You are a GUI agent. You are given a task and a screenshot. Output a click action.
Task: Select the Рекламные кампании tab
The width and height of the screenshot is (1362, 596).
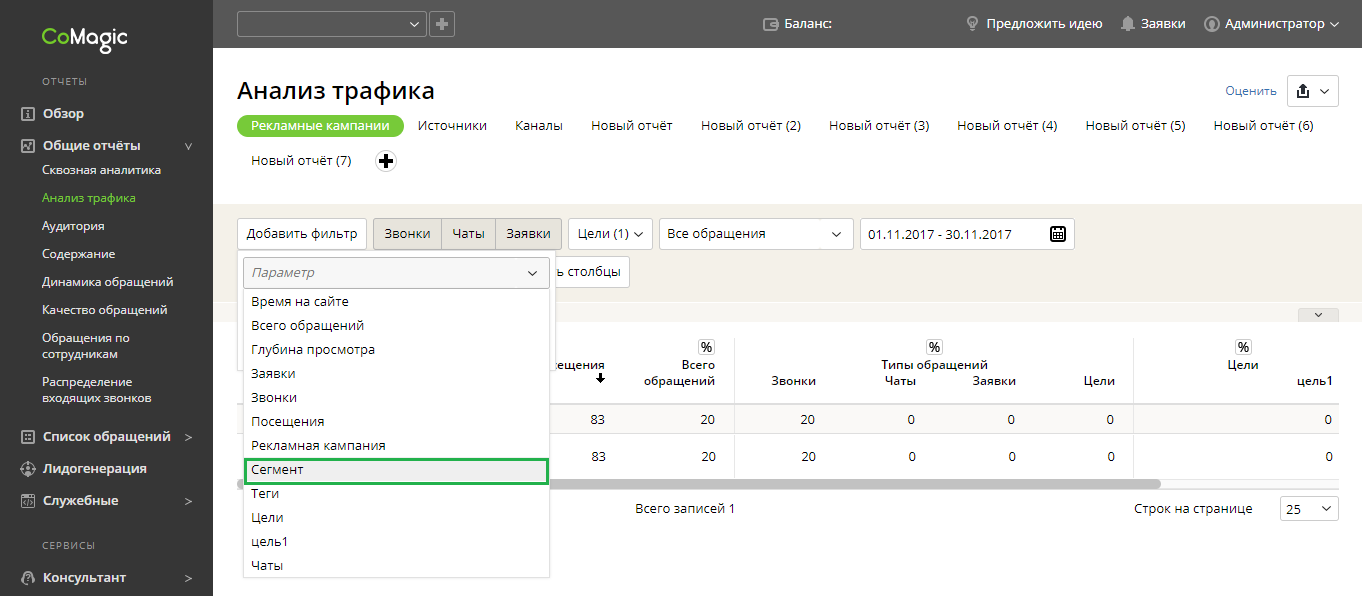(320, 126)
